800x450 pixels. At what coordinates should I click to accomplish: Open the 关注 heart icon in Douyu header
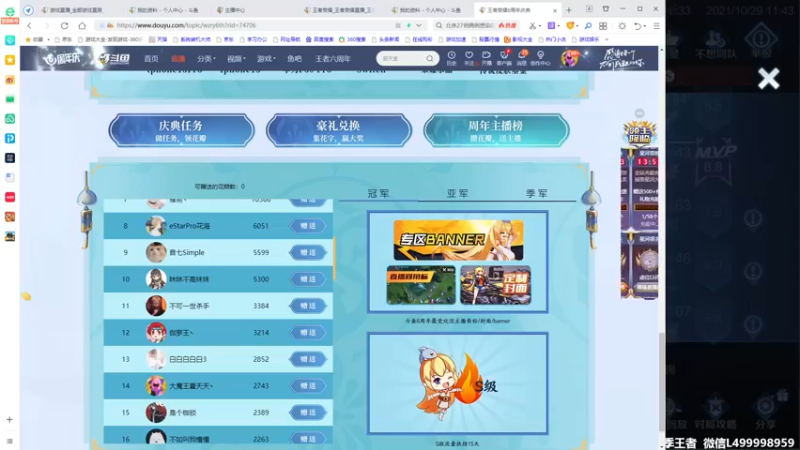(469, 58)
